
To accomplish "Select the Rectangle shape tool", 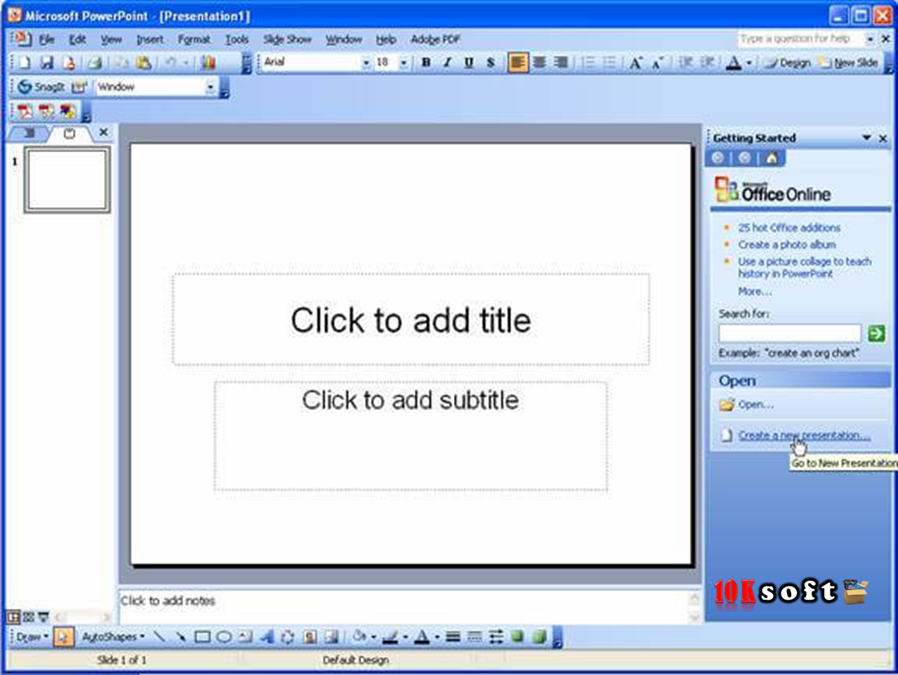I will (202, 637).
